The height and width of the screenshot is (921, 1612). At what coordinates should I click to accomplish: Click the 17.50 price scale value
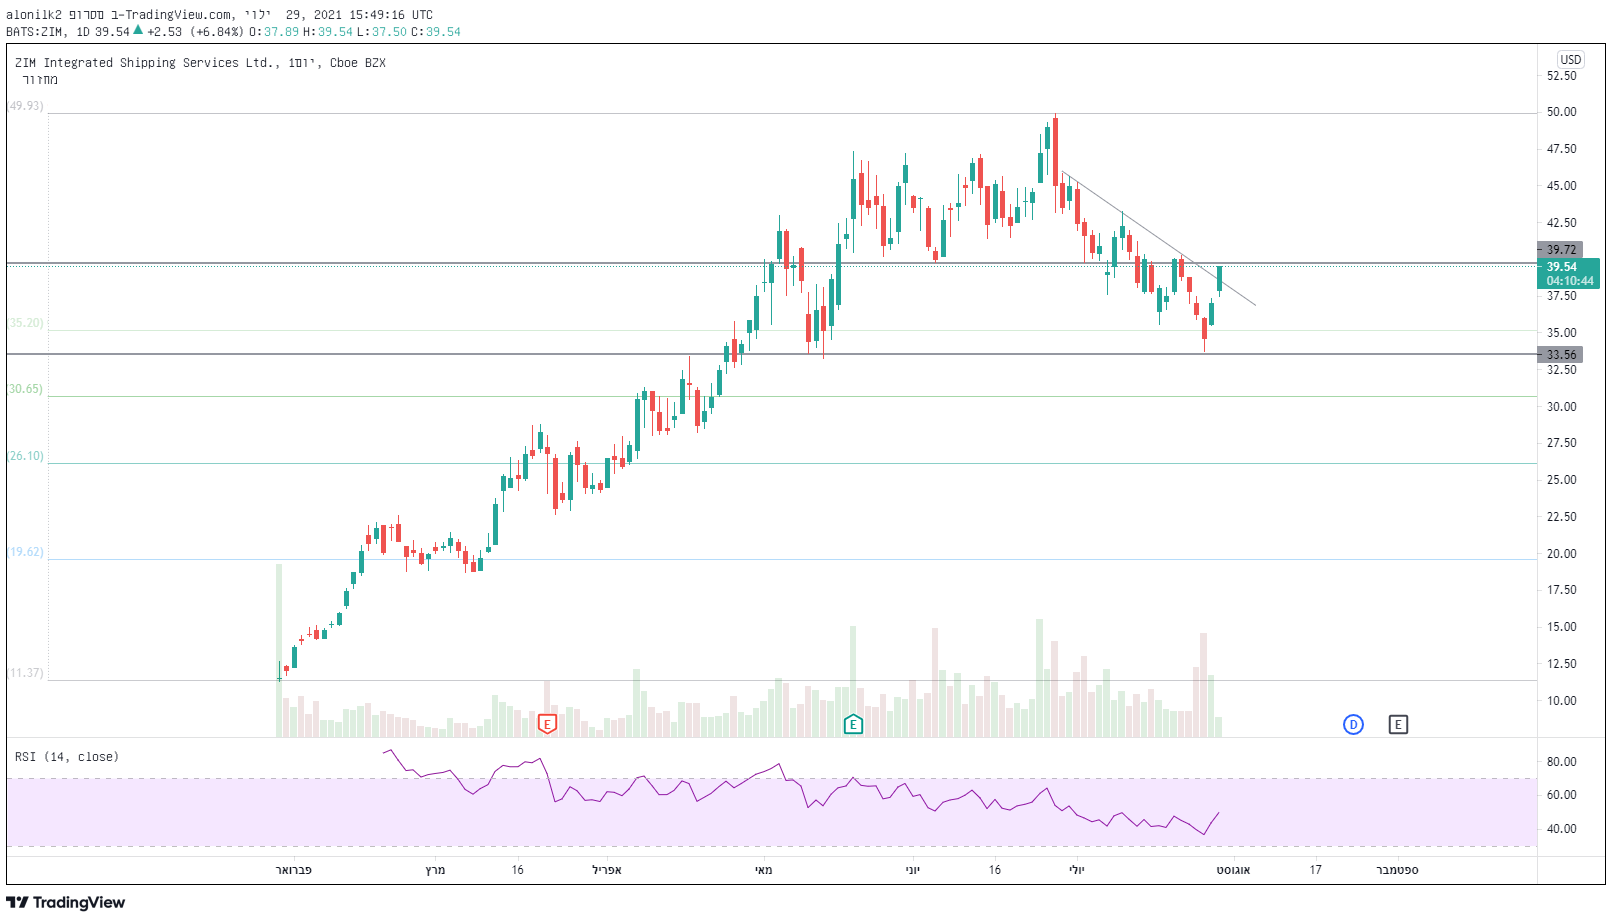click(1562, 590)
